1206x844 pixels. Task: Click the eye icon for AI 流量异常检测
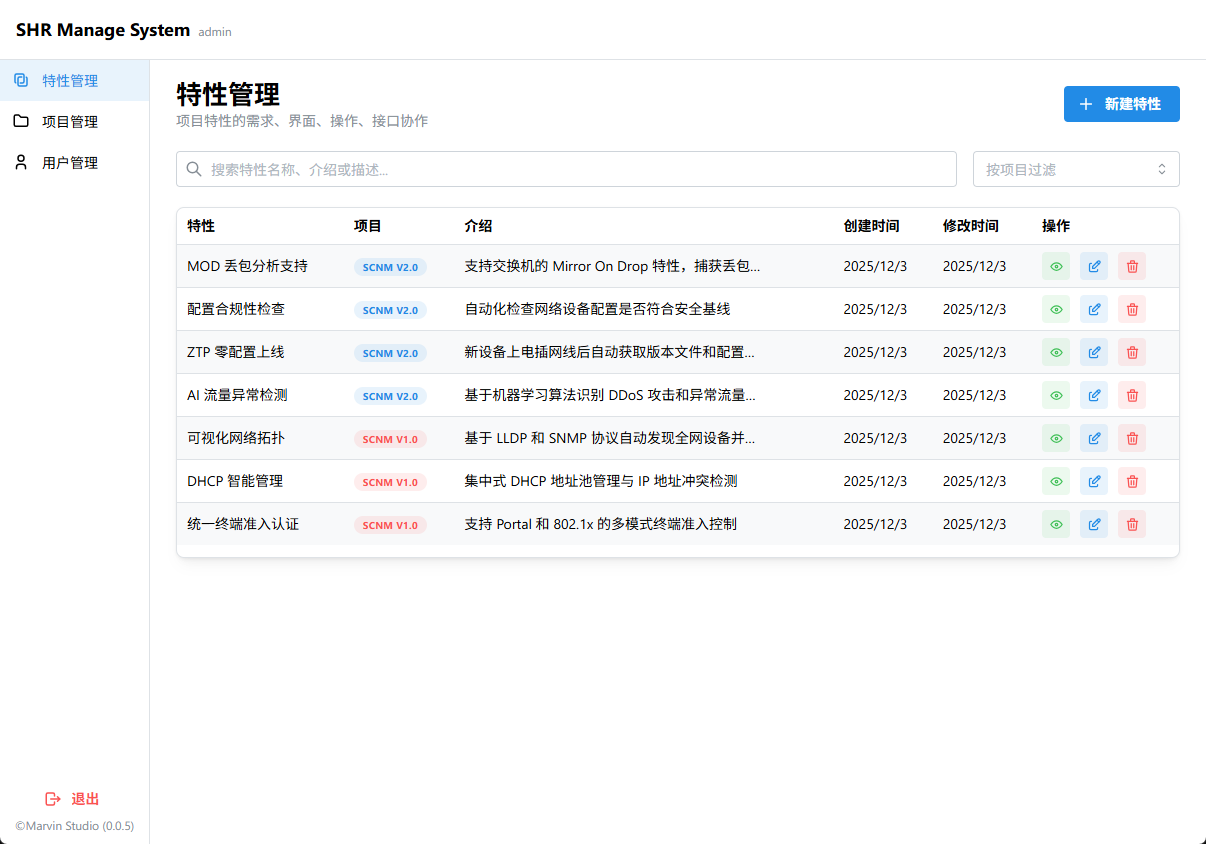pos(1056,395)
